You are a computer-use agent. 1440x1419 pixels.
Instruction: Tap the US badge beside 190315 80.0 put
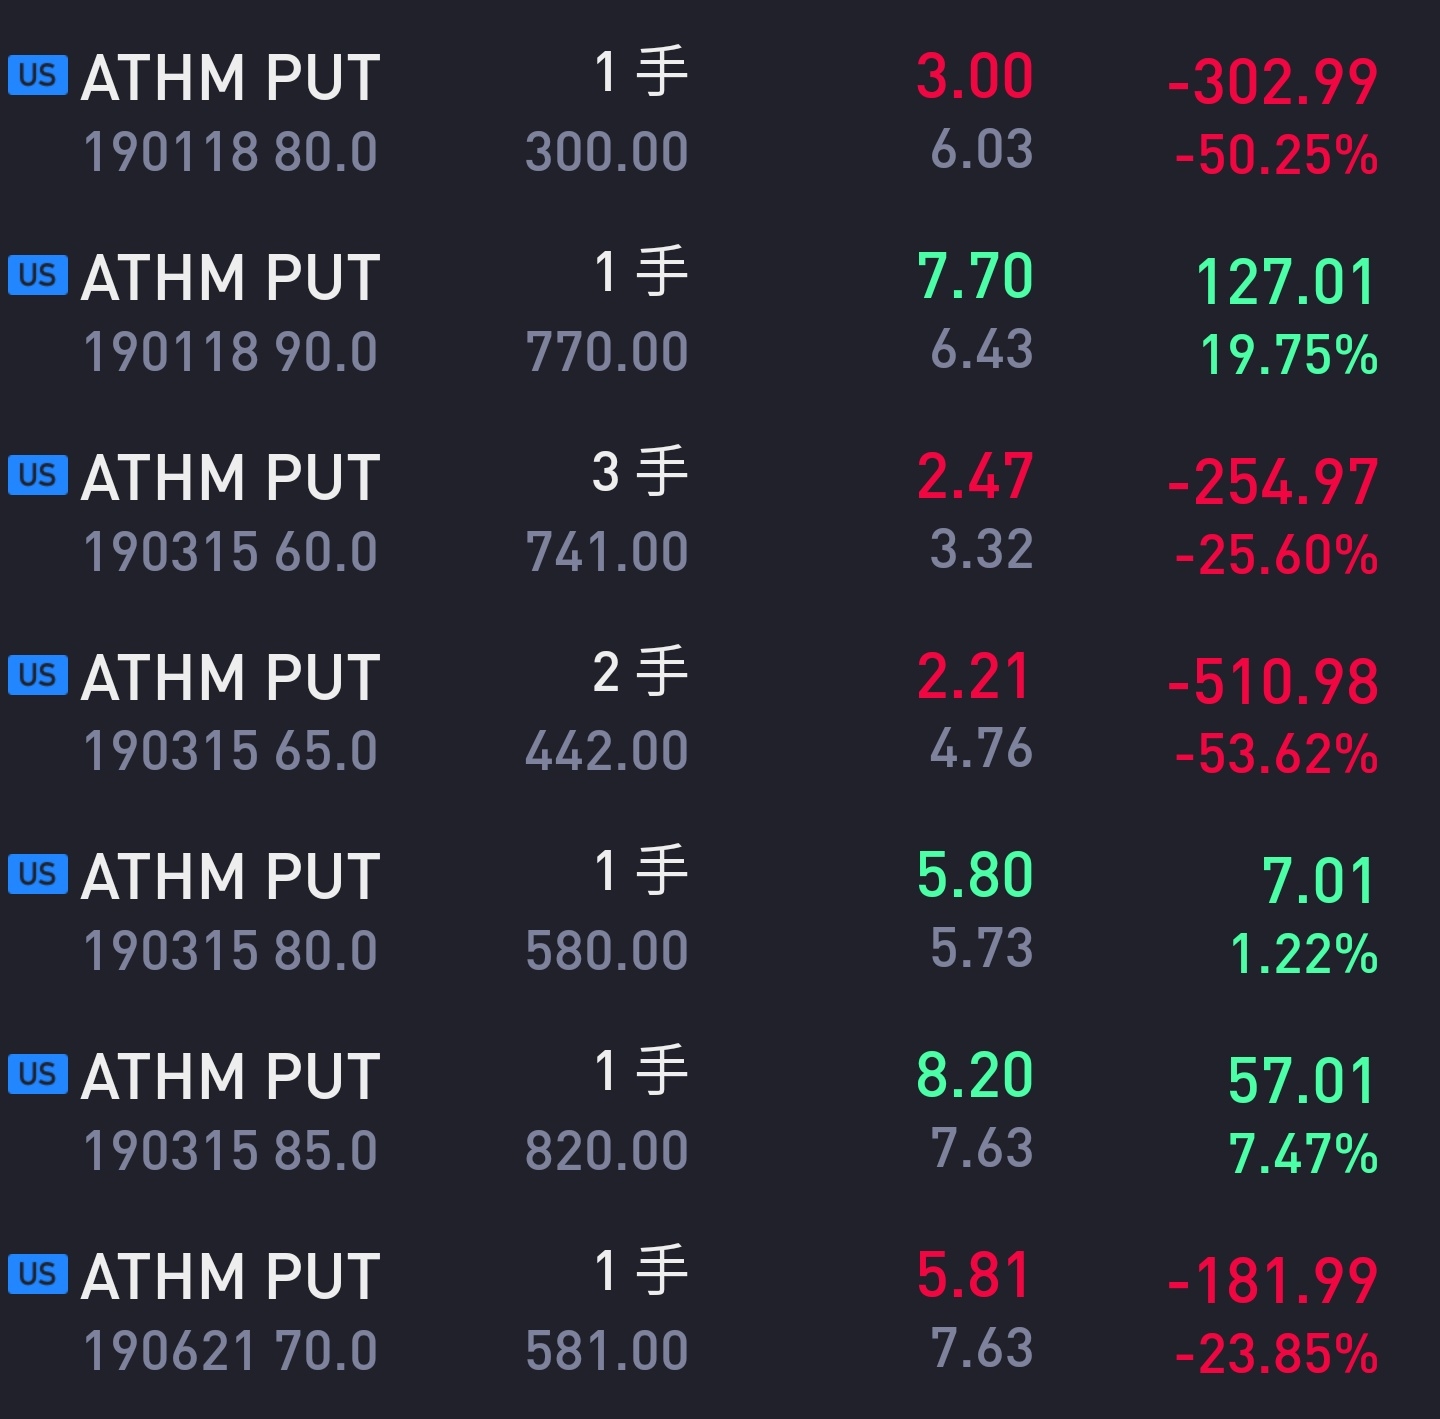38,875
